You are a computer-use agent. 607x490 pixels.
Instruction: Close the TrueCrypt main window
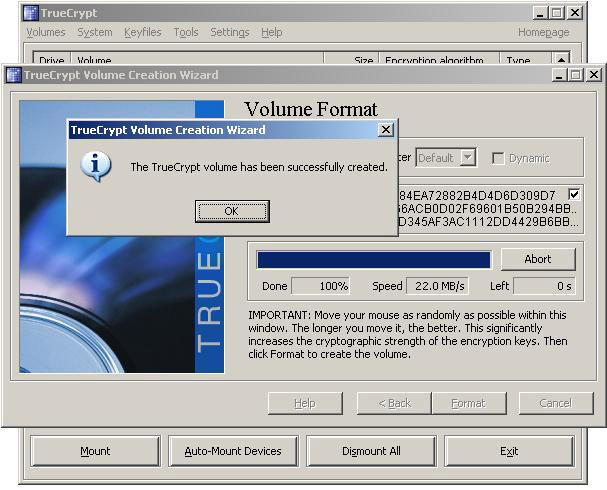[575, 13]
